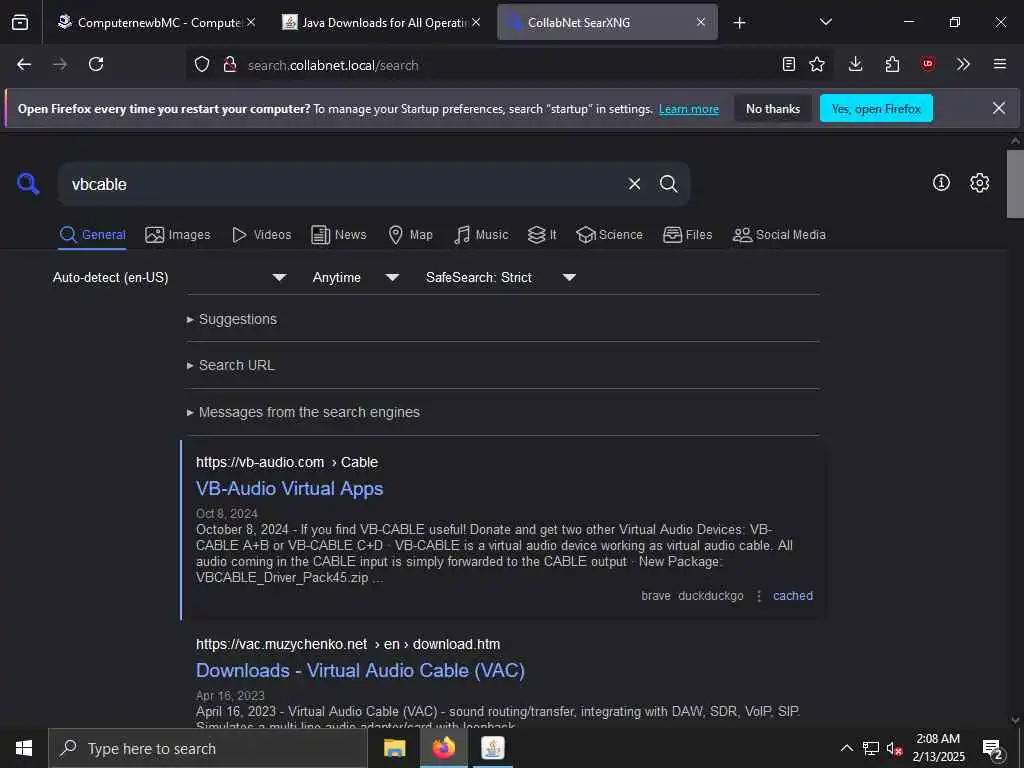Screen dimensions: 1024x768
Task: Open Firefox hamburger application menu
Action: [x=999, y=64]
